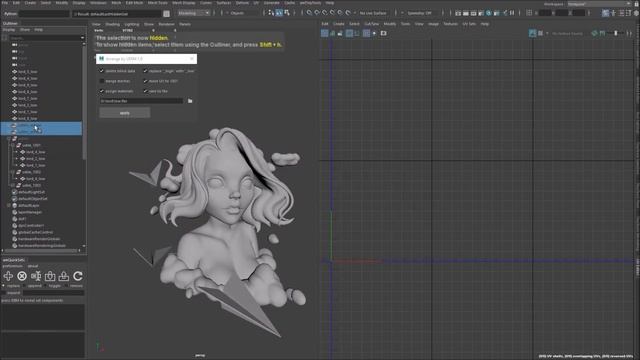Toggle the replace _high with _low checkbox
This screenshot has height=360, width=640.
145,71
